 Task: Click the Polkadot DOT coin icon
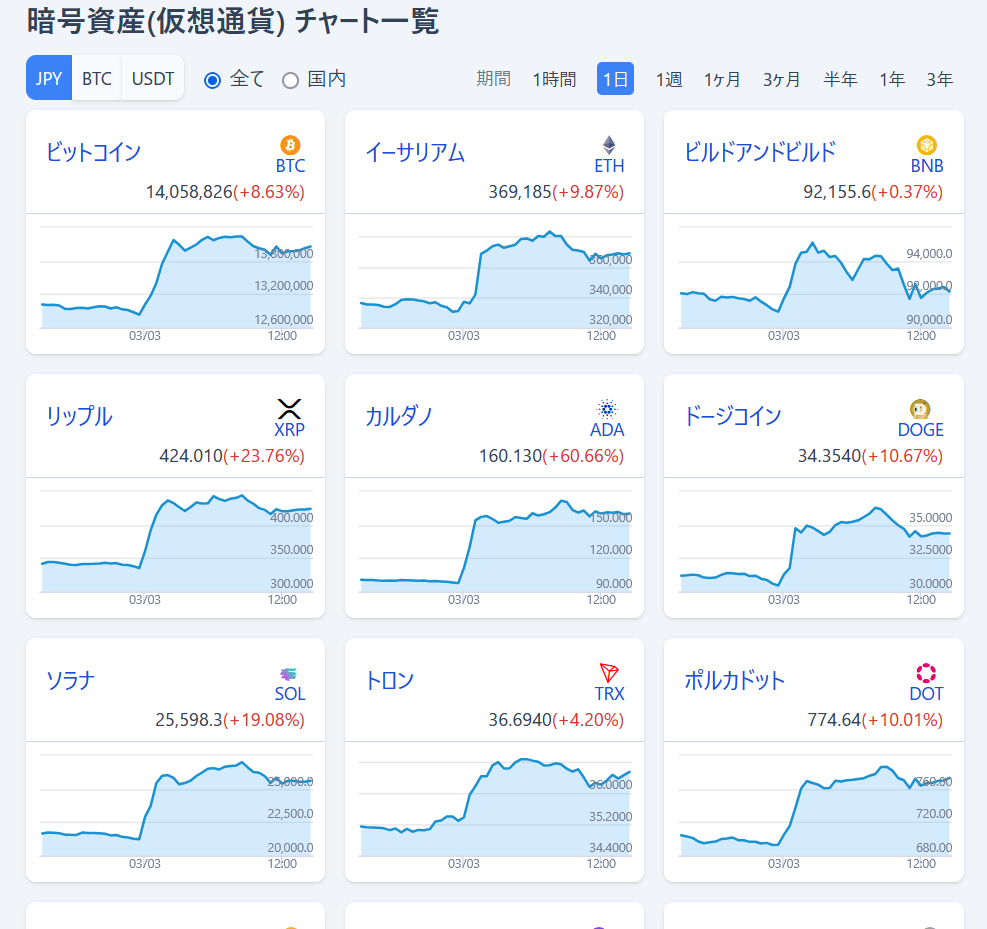(x=925, y=674)
